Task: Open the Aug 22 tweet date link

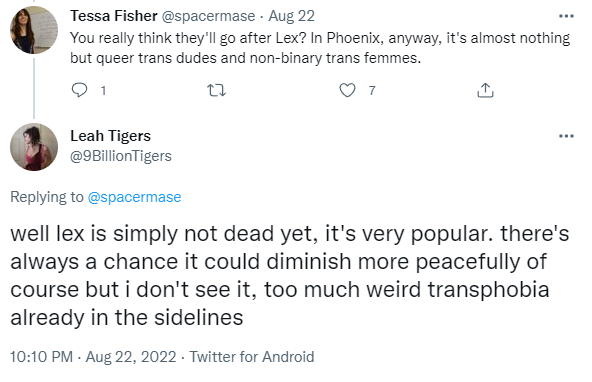Action: [291, 16]
